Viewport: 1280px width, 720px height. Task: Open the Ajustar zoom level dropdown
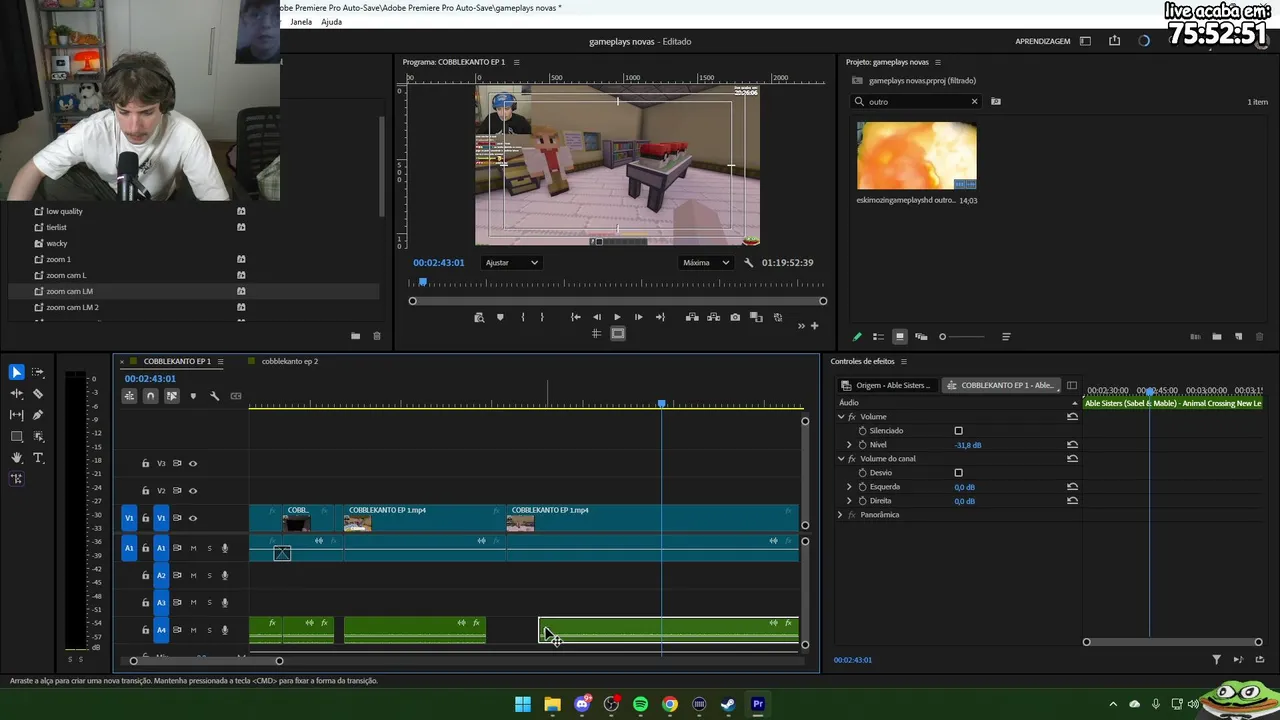click(x=511, y=263)
